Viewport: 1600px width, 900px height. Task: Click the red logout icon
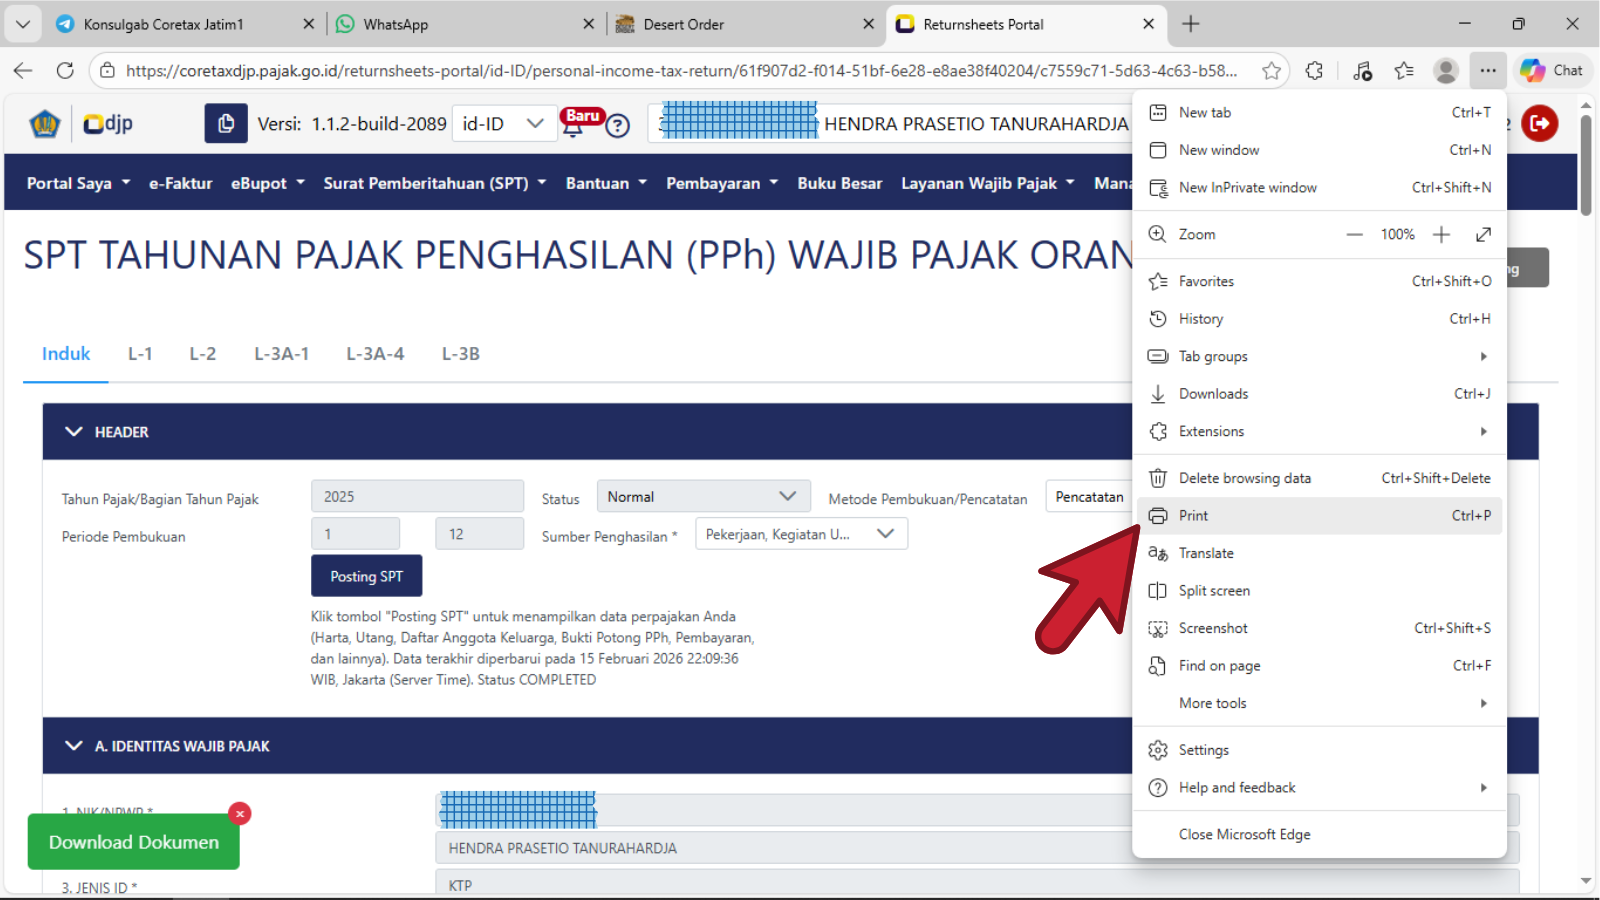click(x=1539, y=124)
